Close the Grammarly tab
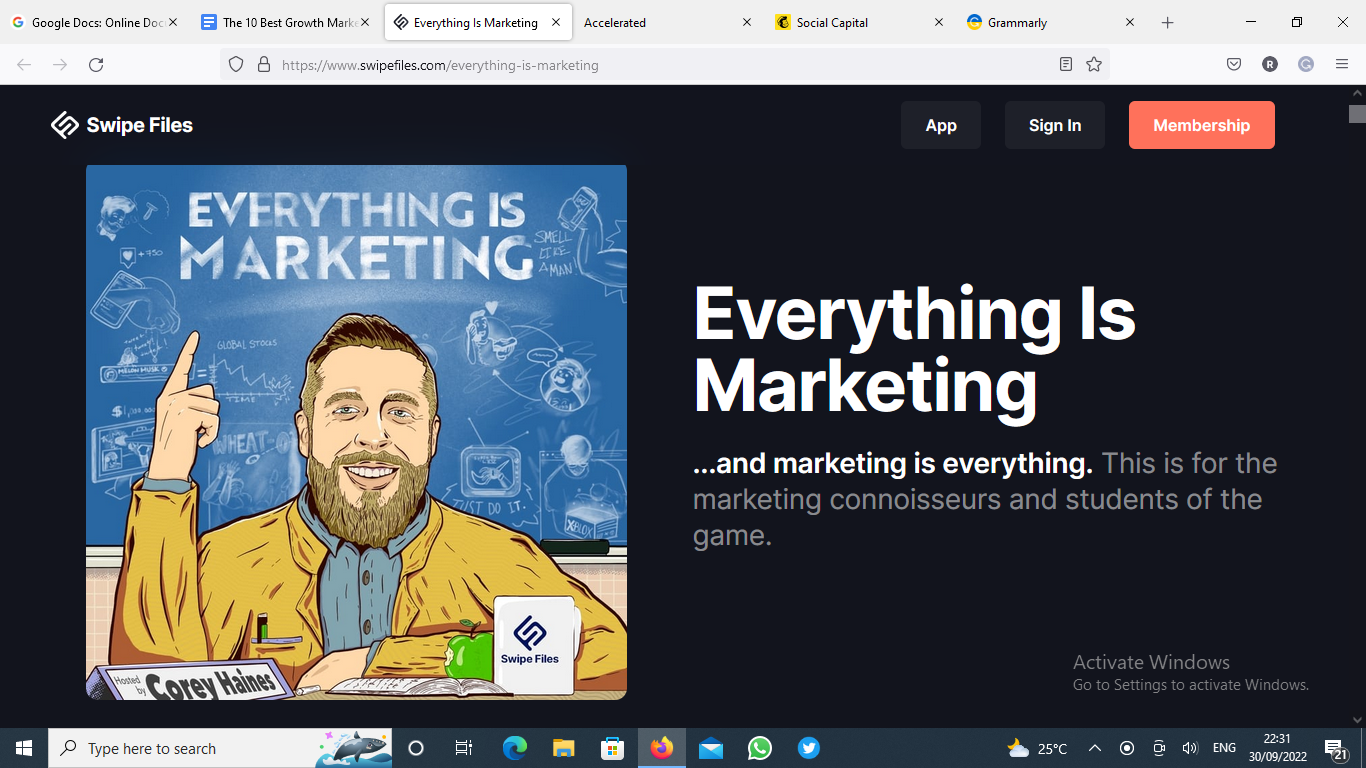Screen dimensions: 1366x768 (x=1130, y=22)
